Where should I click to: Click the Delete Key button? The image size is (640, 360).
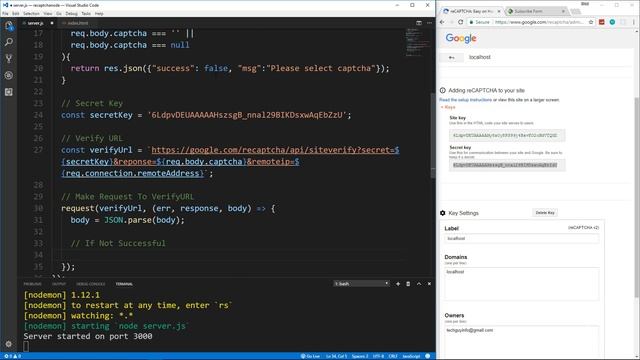[x=545, y=213]
